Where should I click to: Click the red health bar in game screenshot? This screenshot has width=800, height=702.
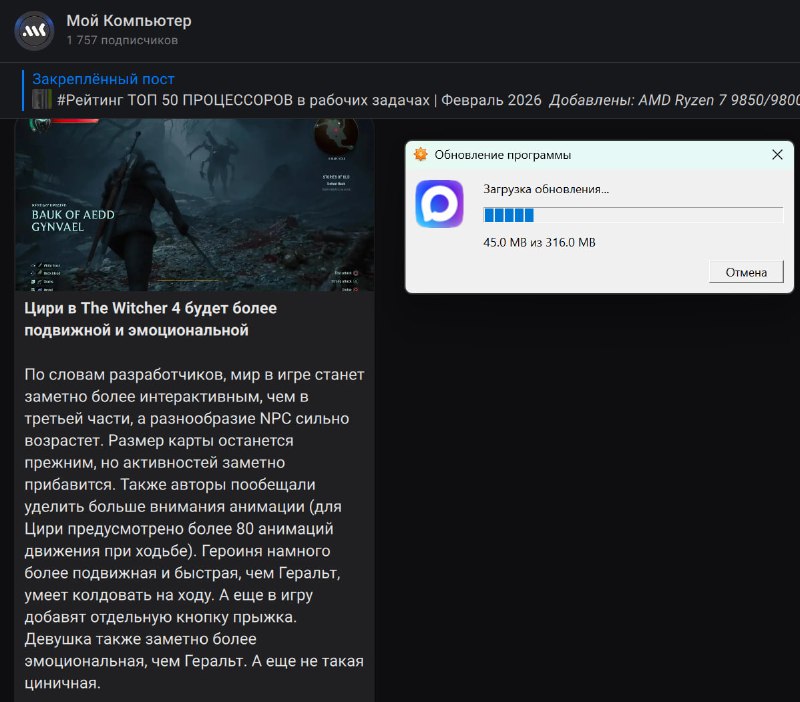pos(73,121)
